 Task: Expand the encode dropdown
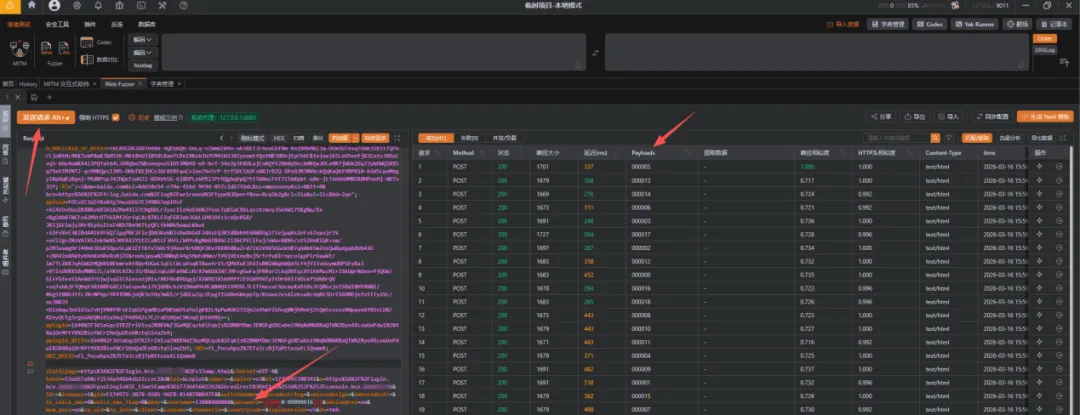pyautogui.click(x=141, y=52)
